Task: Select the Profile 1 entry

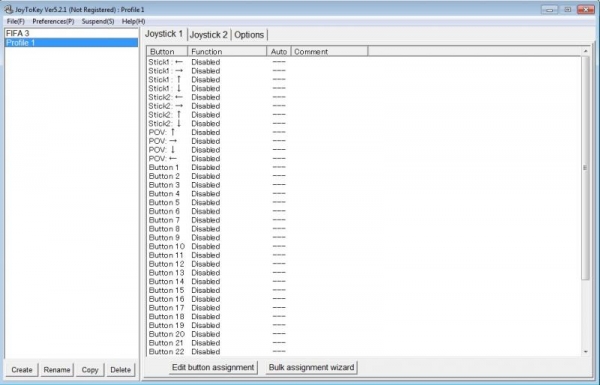Action: click(71, 42)
